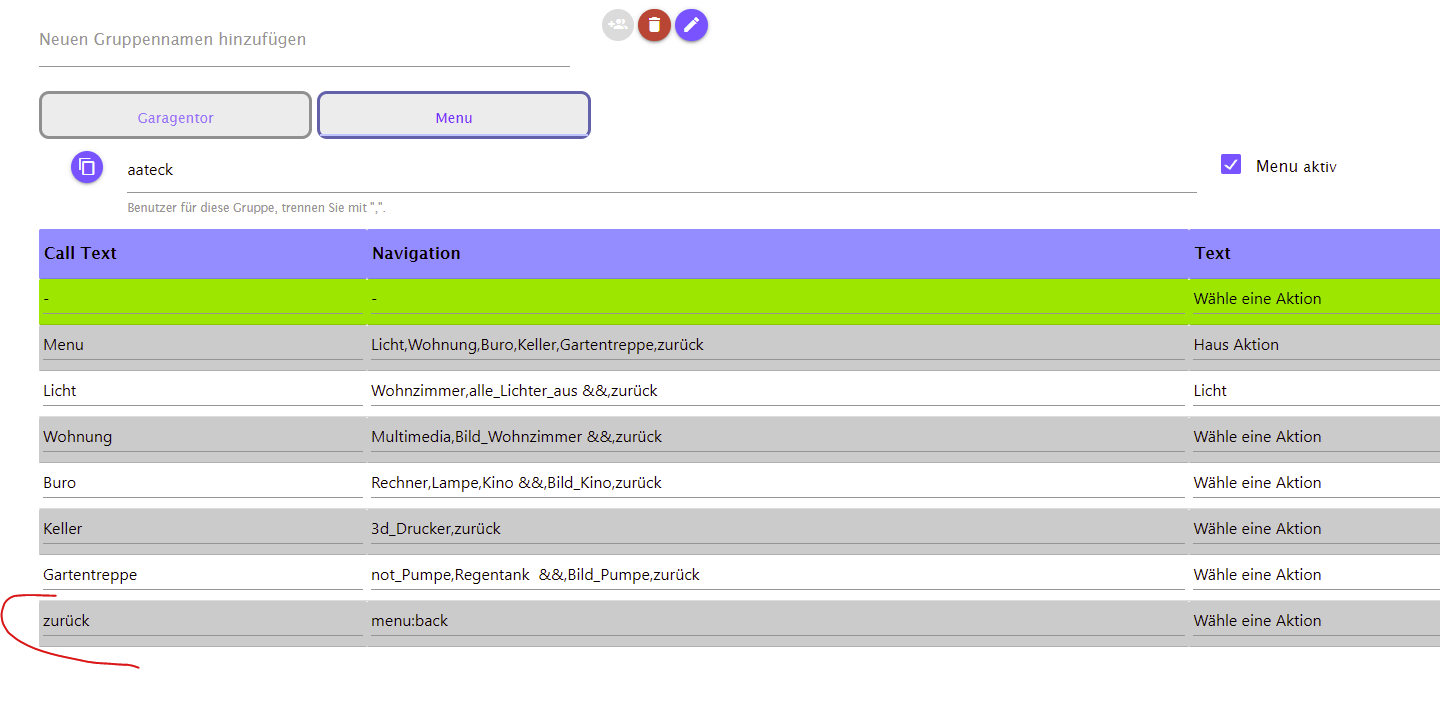Select the Keller call text cell

pyautogui.click(x=203, y=530)
